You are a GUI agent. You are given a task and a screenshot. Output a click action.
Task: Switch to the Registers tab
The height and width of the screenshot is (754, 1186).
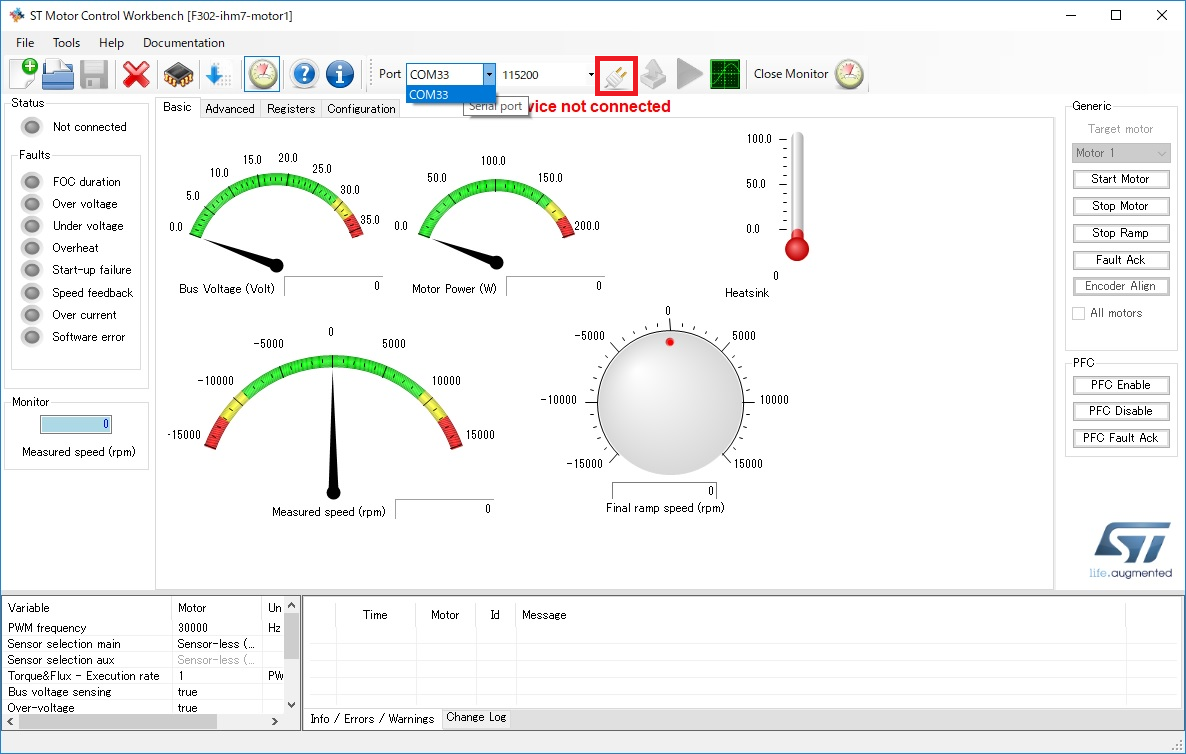point(291,109)
